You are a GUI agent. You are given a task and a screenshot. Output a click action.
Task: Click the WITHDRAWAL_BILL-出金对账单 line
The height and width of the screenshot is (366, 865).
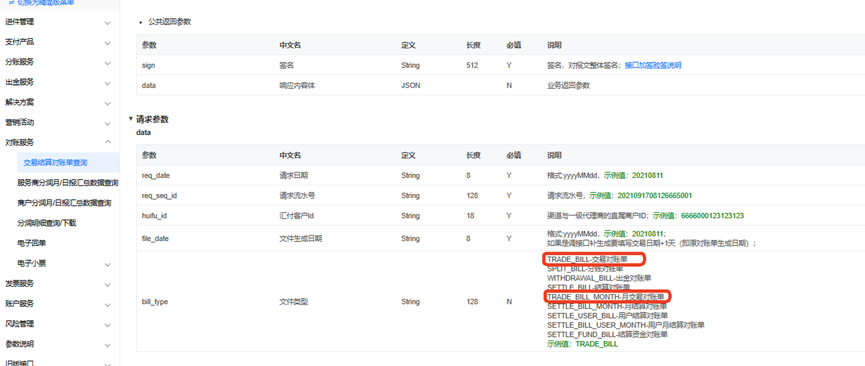pyautogui.click(x=599, y=278)
